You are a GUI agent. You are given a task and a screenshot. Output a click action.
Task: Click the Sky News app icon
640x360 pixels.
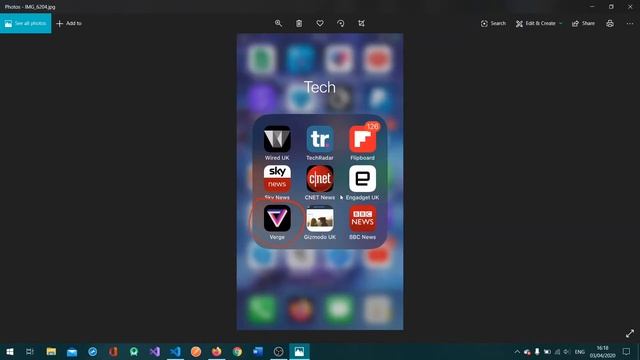pyautogui.click(x=277, y=178)
